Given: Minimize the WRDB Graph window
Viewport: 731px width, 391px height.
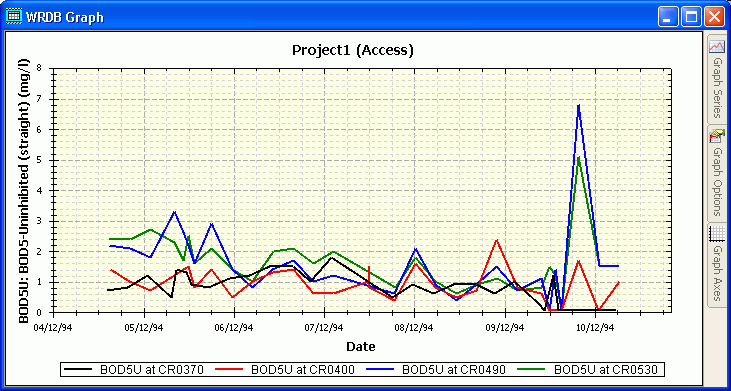Looking at the screenshot, I should (668, 18).
